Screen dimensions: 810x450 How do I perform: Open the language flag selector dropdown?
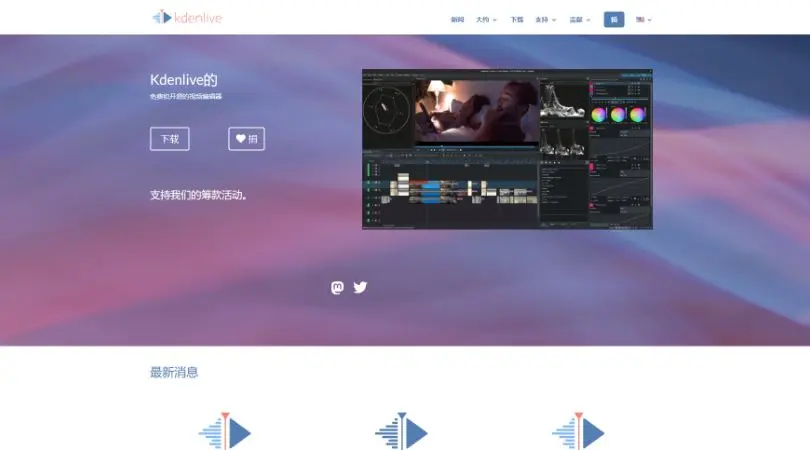point(644,20)
